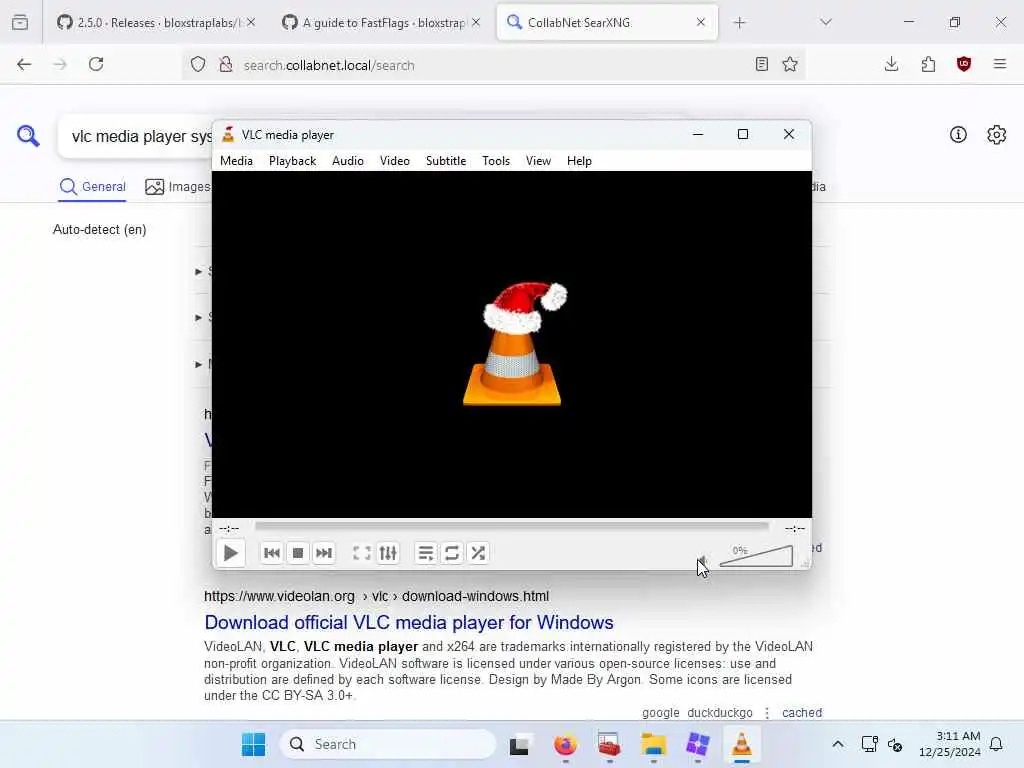
Task: Open the Windows Start menu
Action: click(253, 744)
